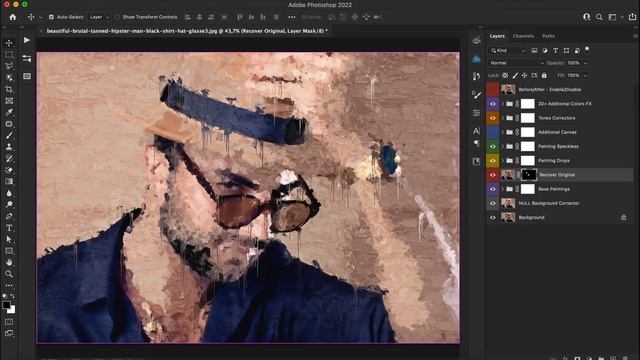
Task: Hide the Tones Correctors group
Action: click(x=493, y=118)
